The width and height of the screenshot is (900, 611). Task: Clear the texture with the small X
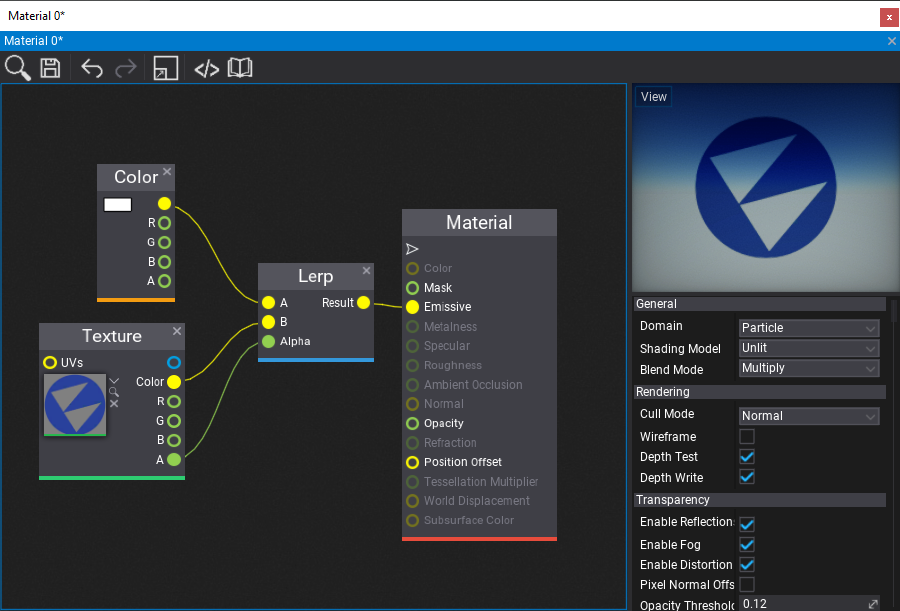click(114, 404)
